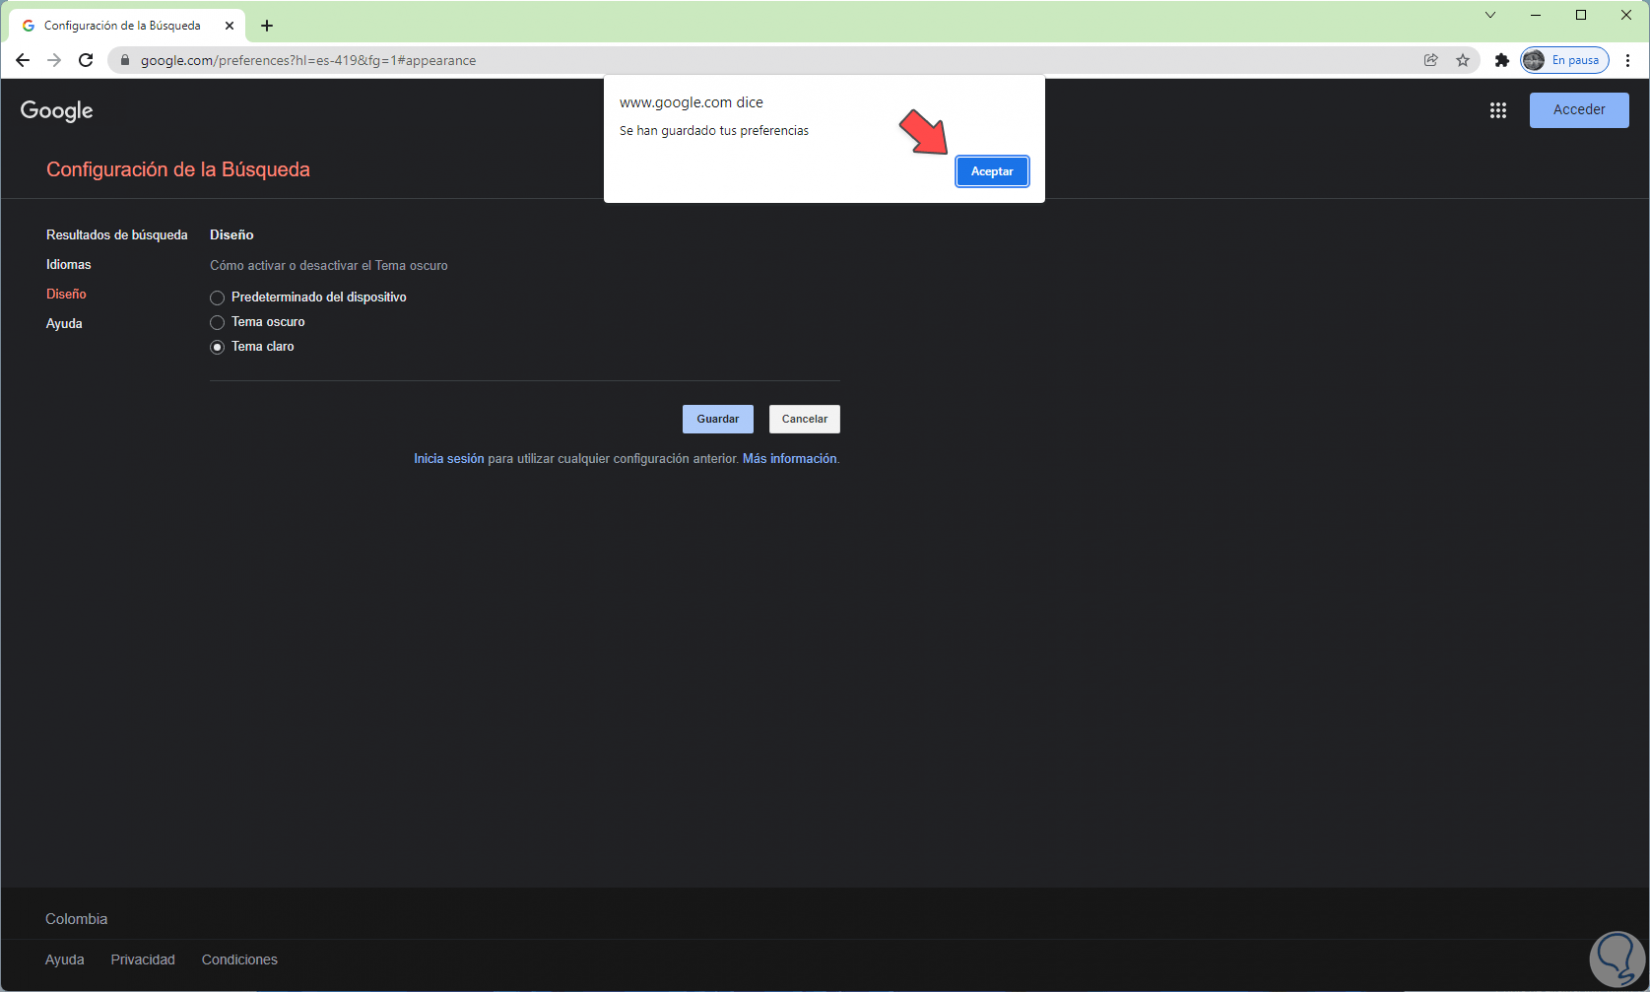Click the Ayuda link in the footer

65,960
